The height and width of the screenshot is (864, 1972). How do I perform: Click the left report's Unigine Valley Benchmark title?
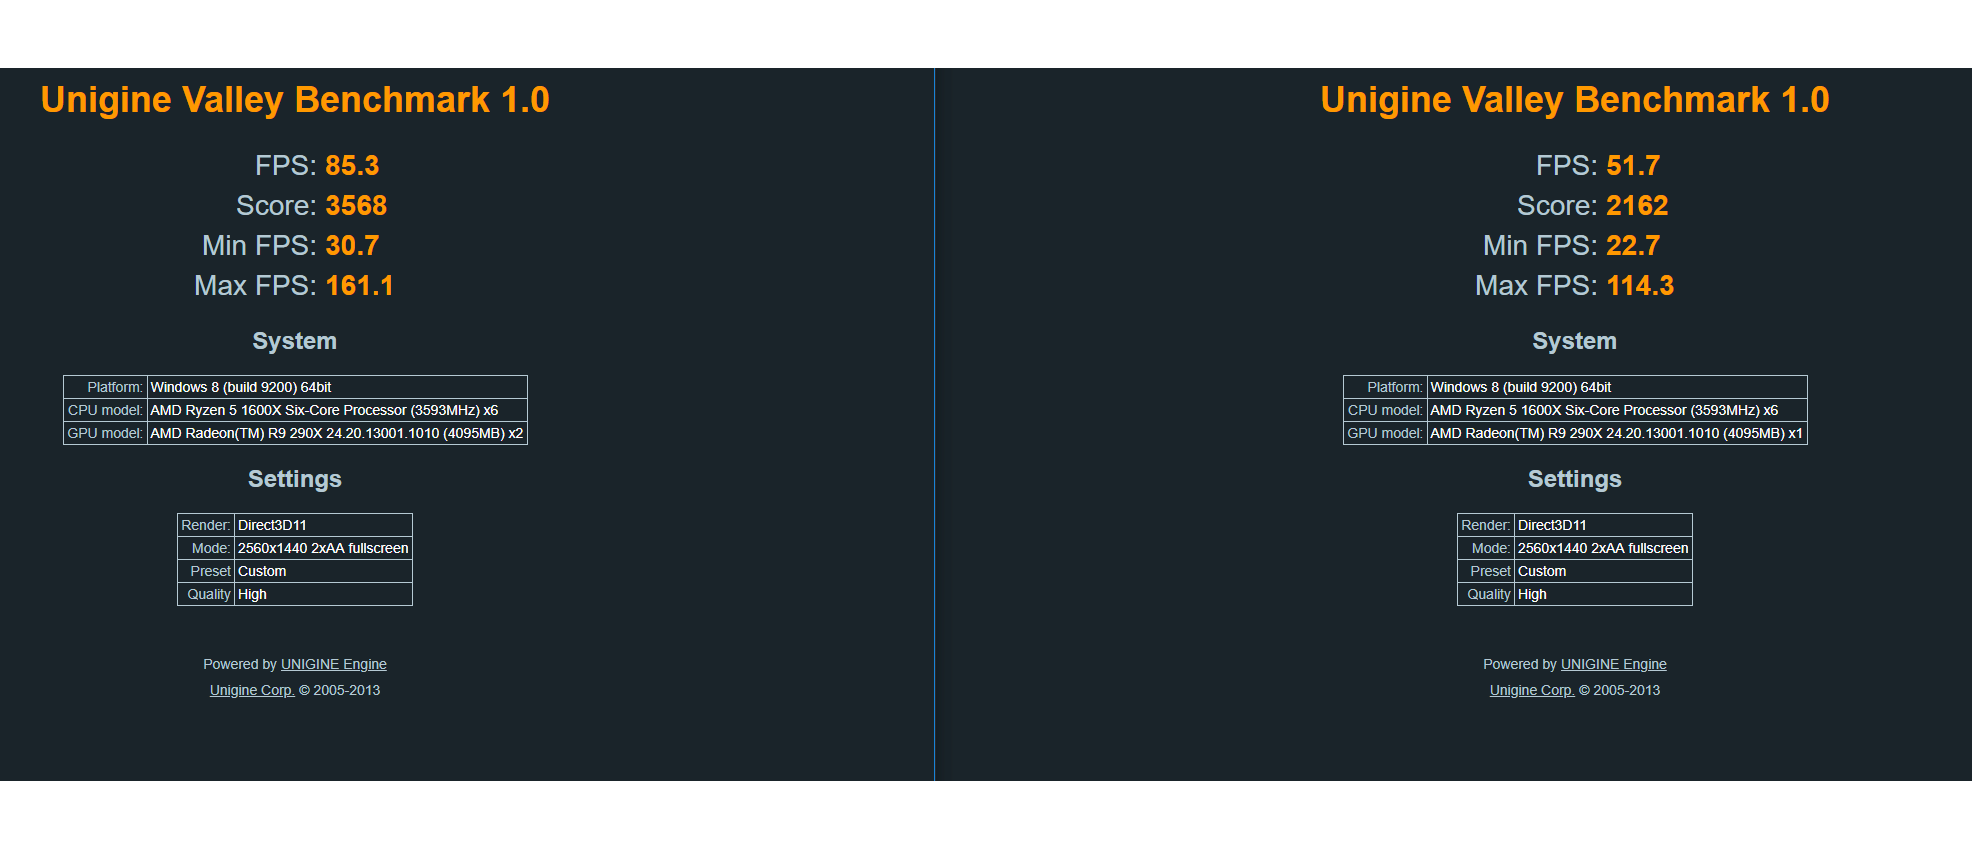coord(295,100)
